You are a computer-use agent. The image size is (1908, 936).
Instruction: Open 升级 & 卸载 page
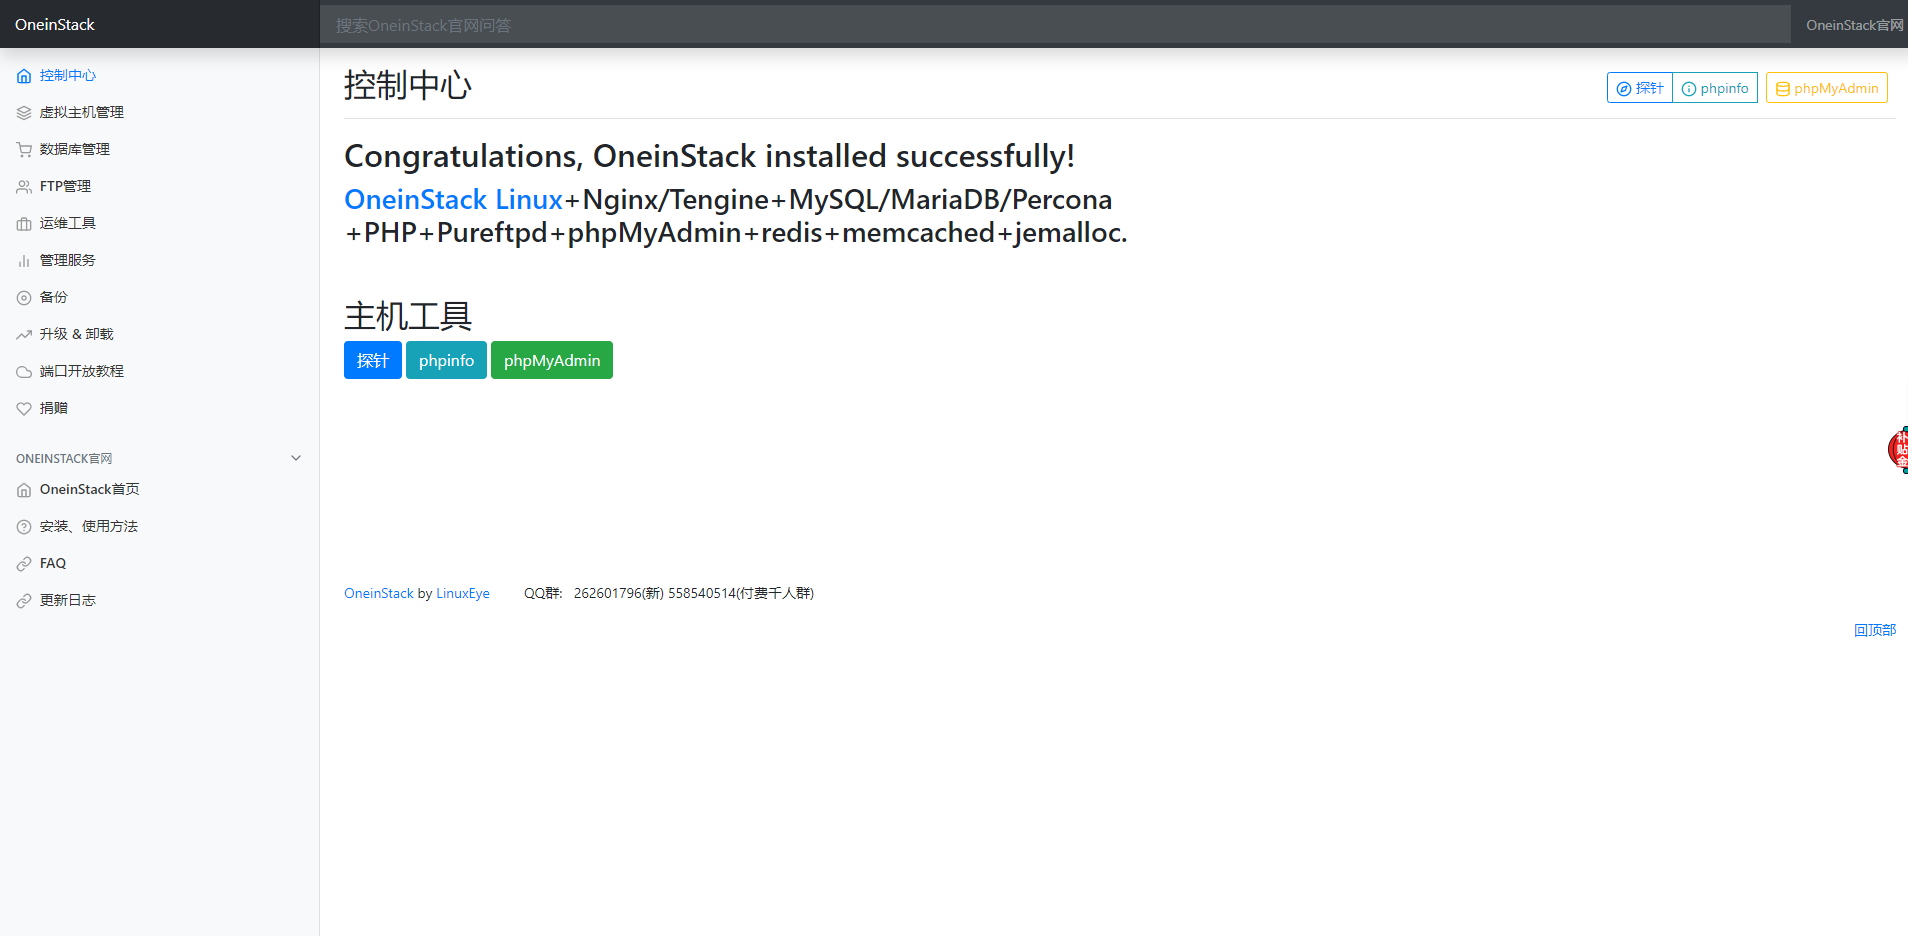pos(77,334)
